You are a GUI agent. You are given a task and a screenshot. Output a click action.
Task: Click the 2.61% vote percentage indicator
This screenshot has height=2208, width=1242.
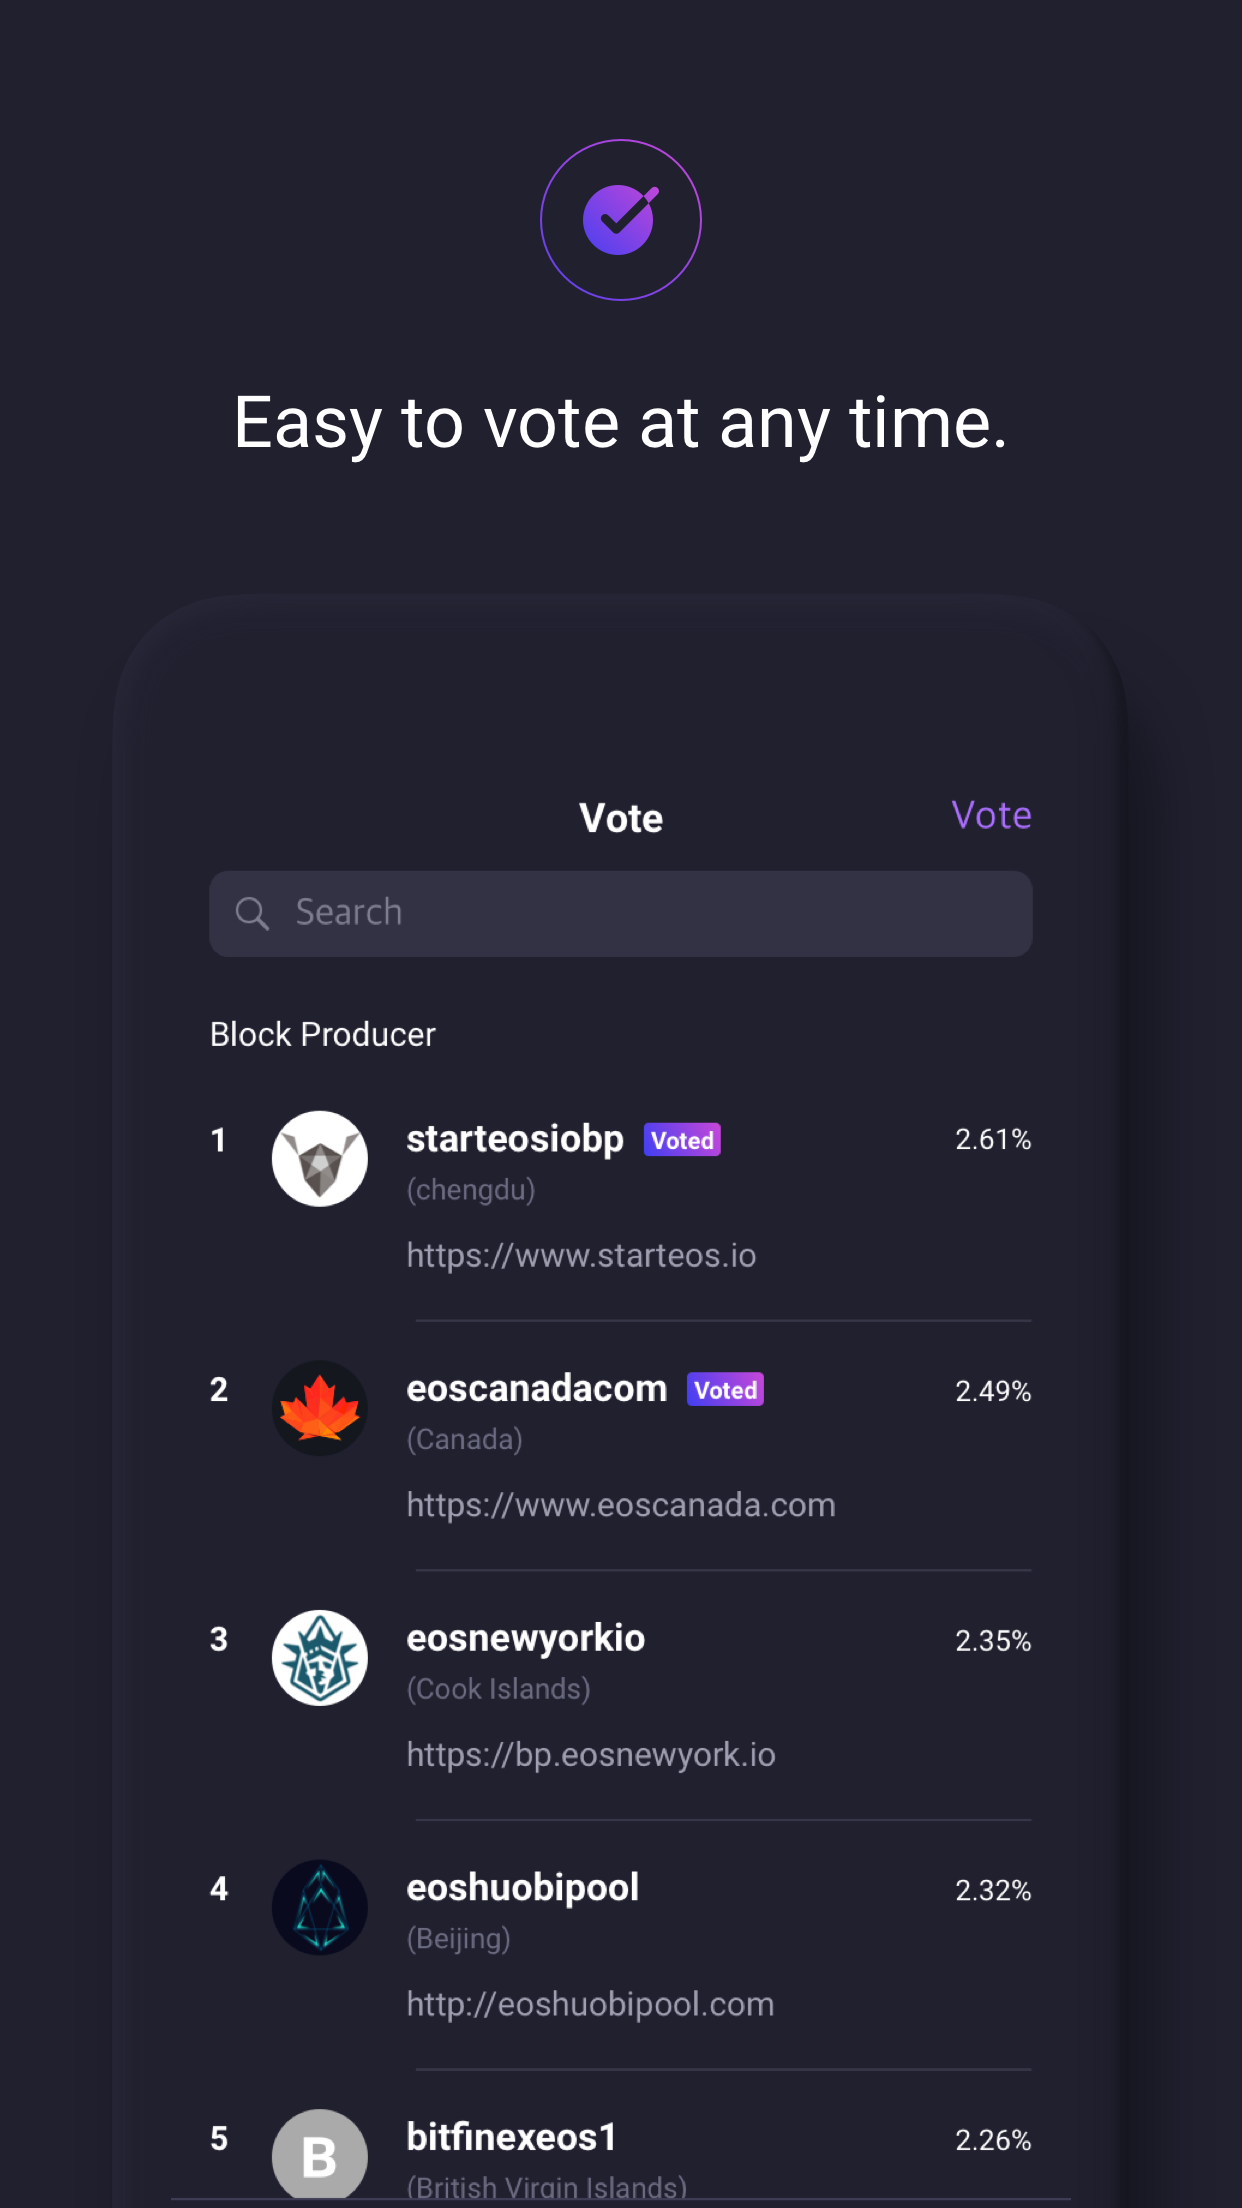993,1139
